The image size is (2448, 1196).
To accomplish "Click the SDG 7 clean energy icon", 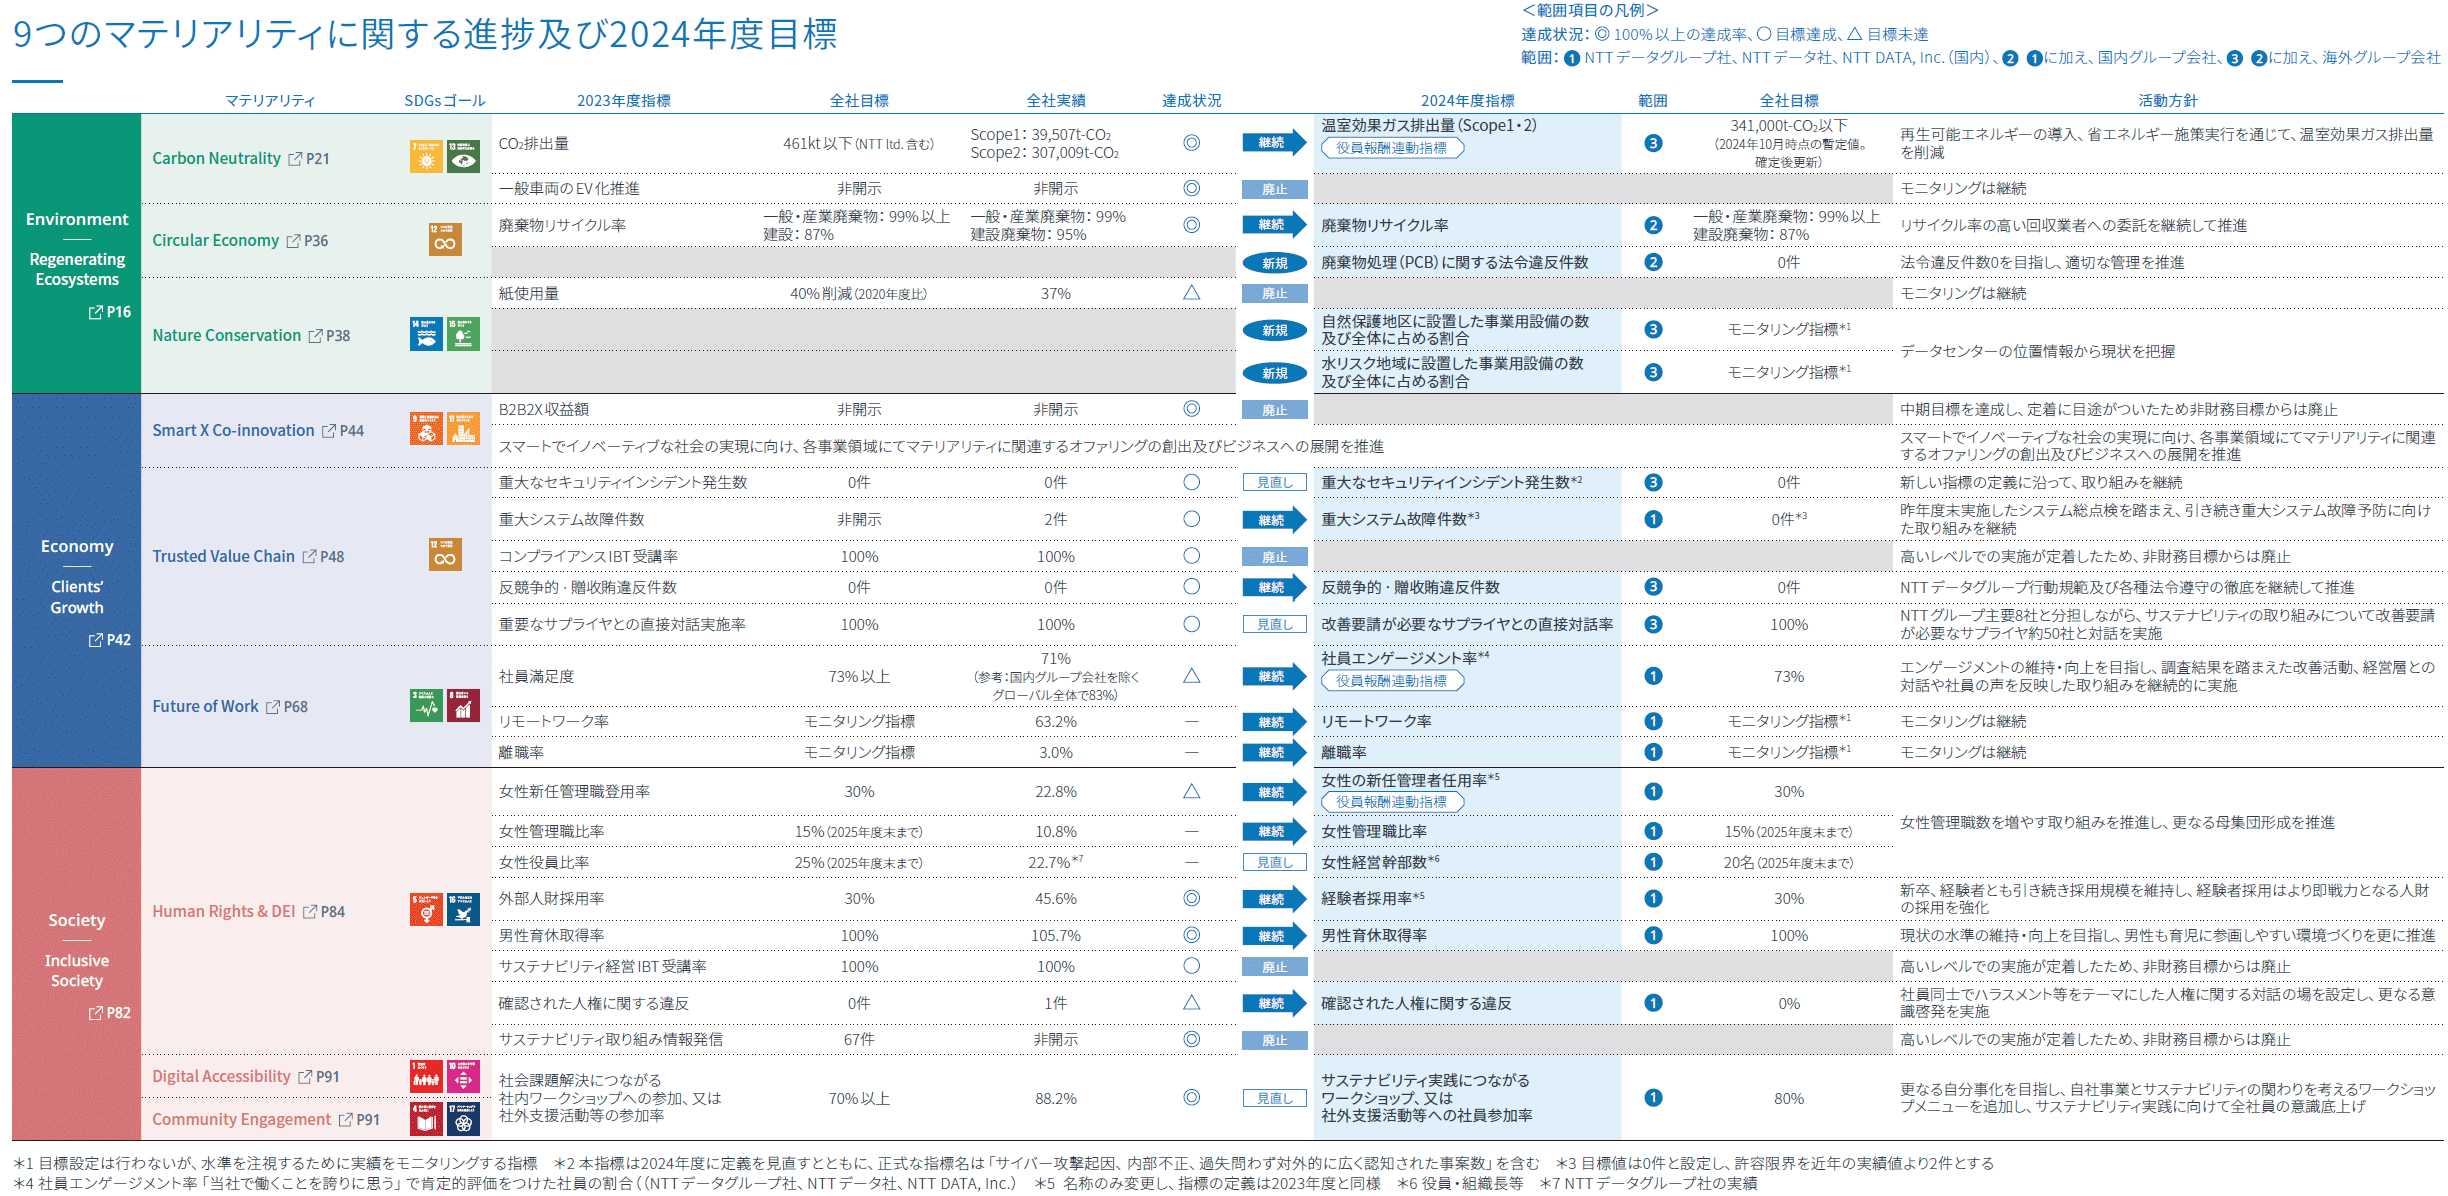I will (426, 157).
